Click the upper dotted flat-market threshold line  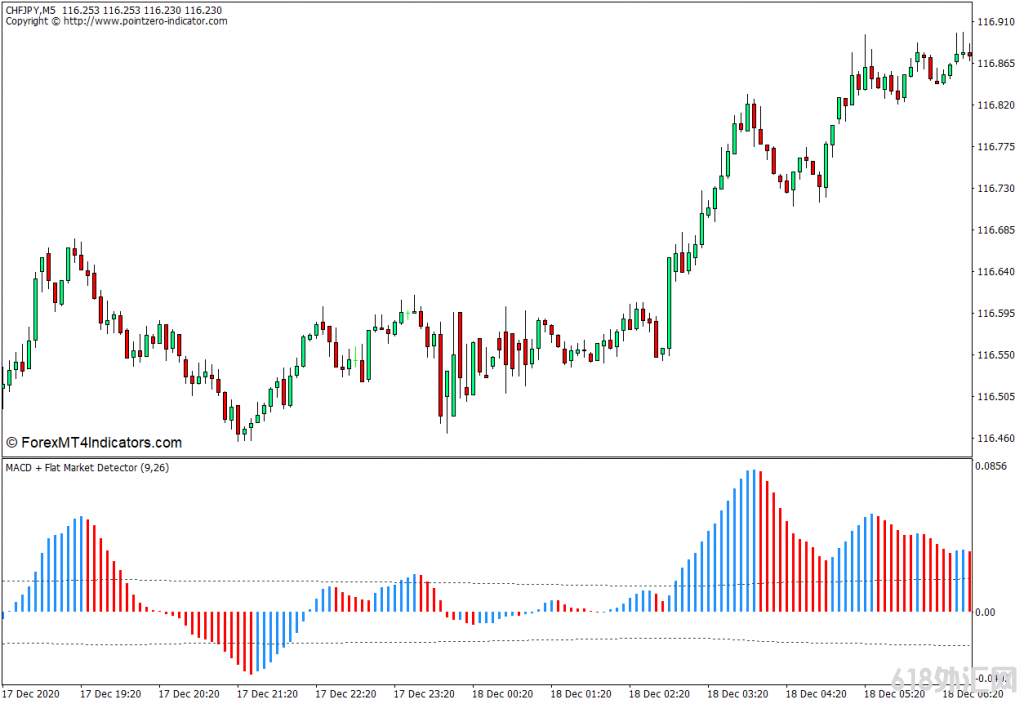500,582
